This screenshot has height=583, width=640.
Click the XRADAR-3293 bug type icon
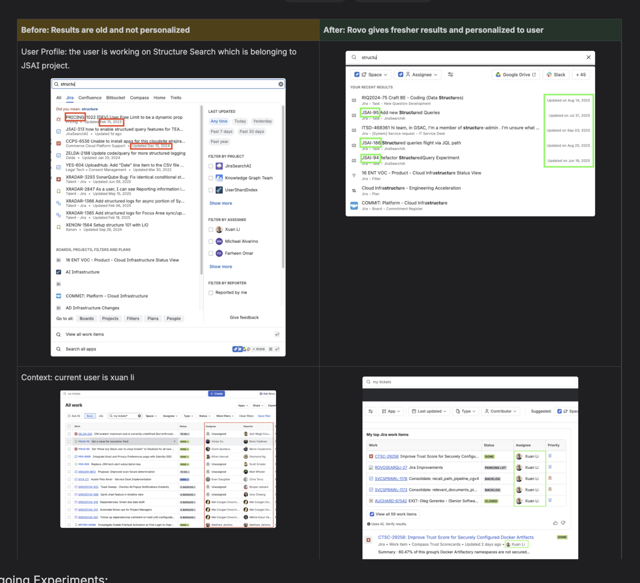tap(58, 179)
